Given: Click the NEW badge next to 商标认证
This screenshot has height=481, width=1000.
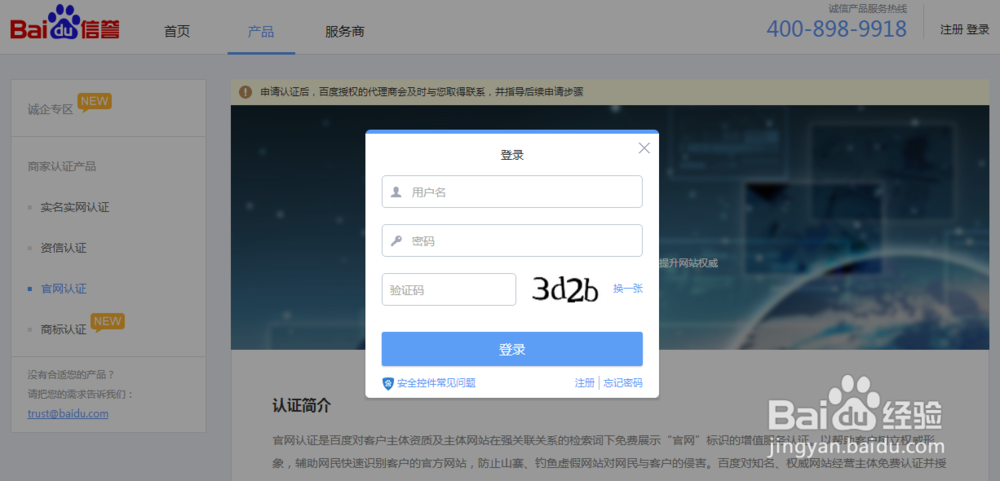Looking at the screenshot, I should [107, 322].
